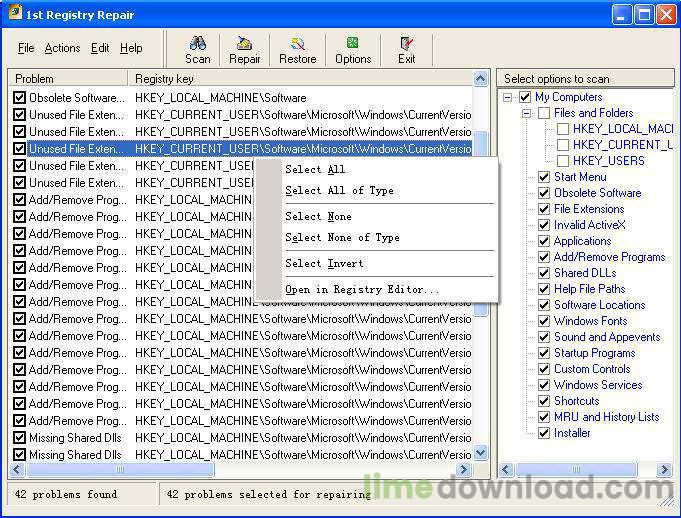Open the Help menu
Viewport: 681px width, 518px height.
[x=131, y=48]
